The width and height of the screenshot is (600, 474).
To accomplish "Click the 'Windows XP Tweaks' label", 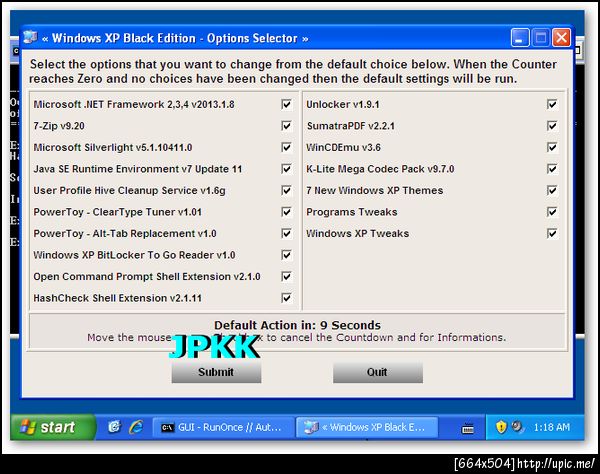I will (357, 233).
